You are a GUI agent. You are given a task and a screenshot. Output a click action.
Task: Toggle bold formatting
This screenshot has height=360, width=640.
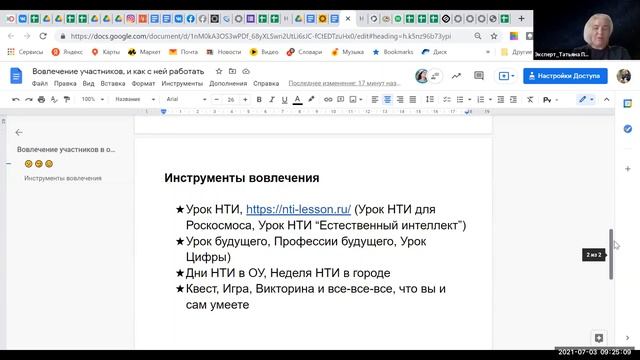coord(259,100)
